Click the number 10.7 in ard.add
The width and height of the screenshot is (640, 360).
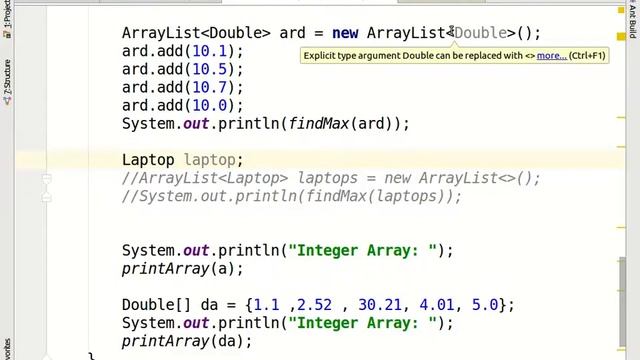209,87
